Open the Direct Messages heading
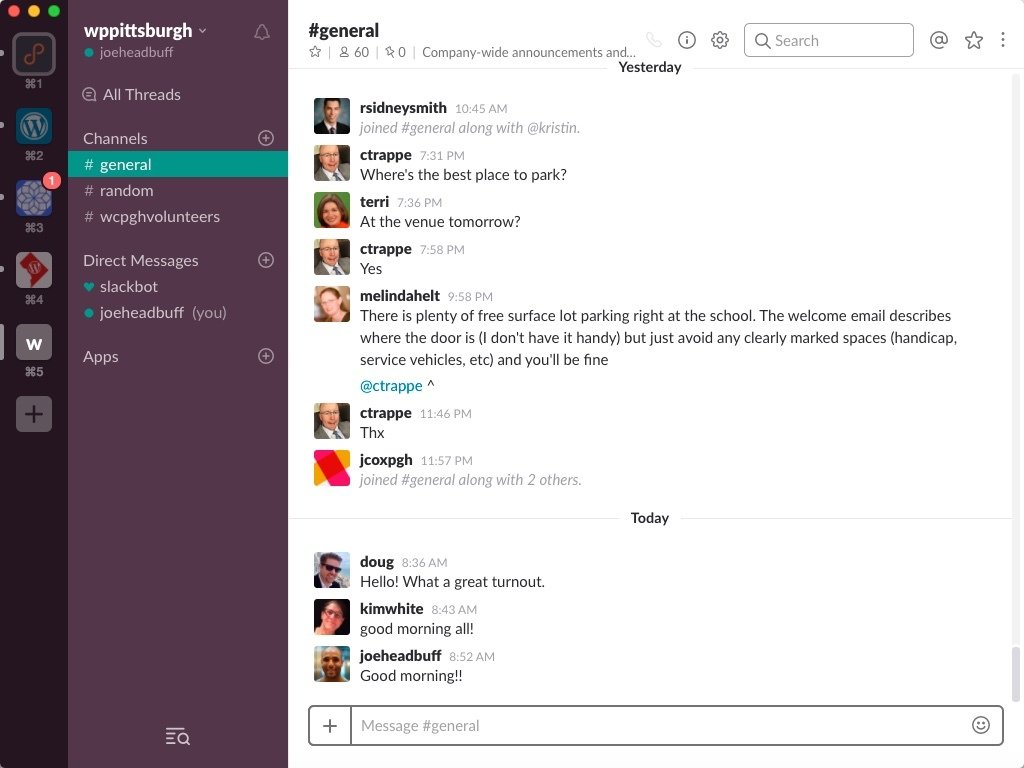This screenshot has width=1024, height=768. pos(140,261)
